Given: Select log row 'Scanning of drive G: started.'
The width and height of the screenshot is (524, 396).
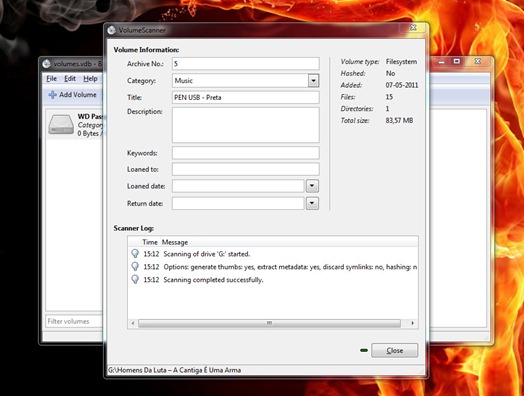Looking at the screenshot, I should (273, 254).
